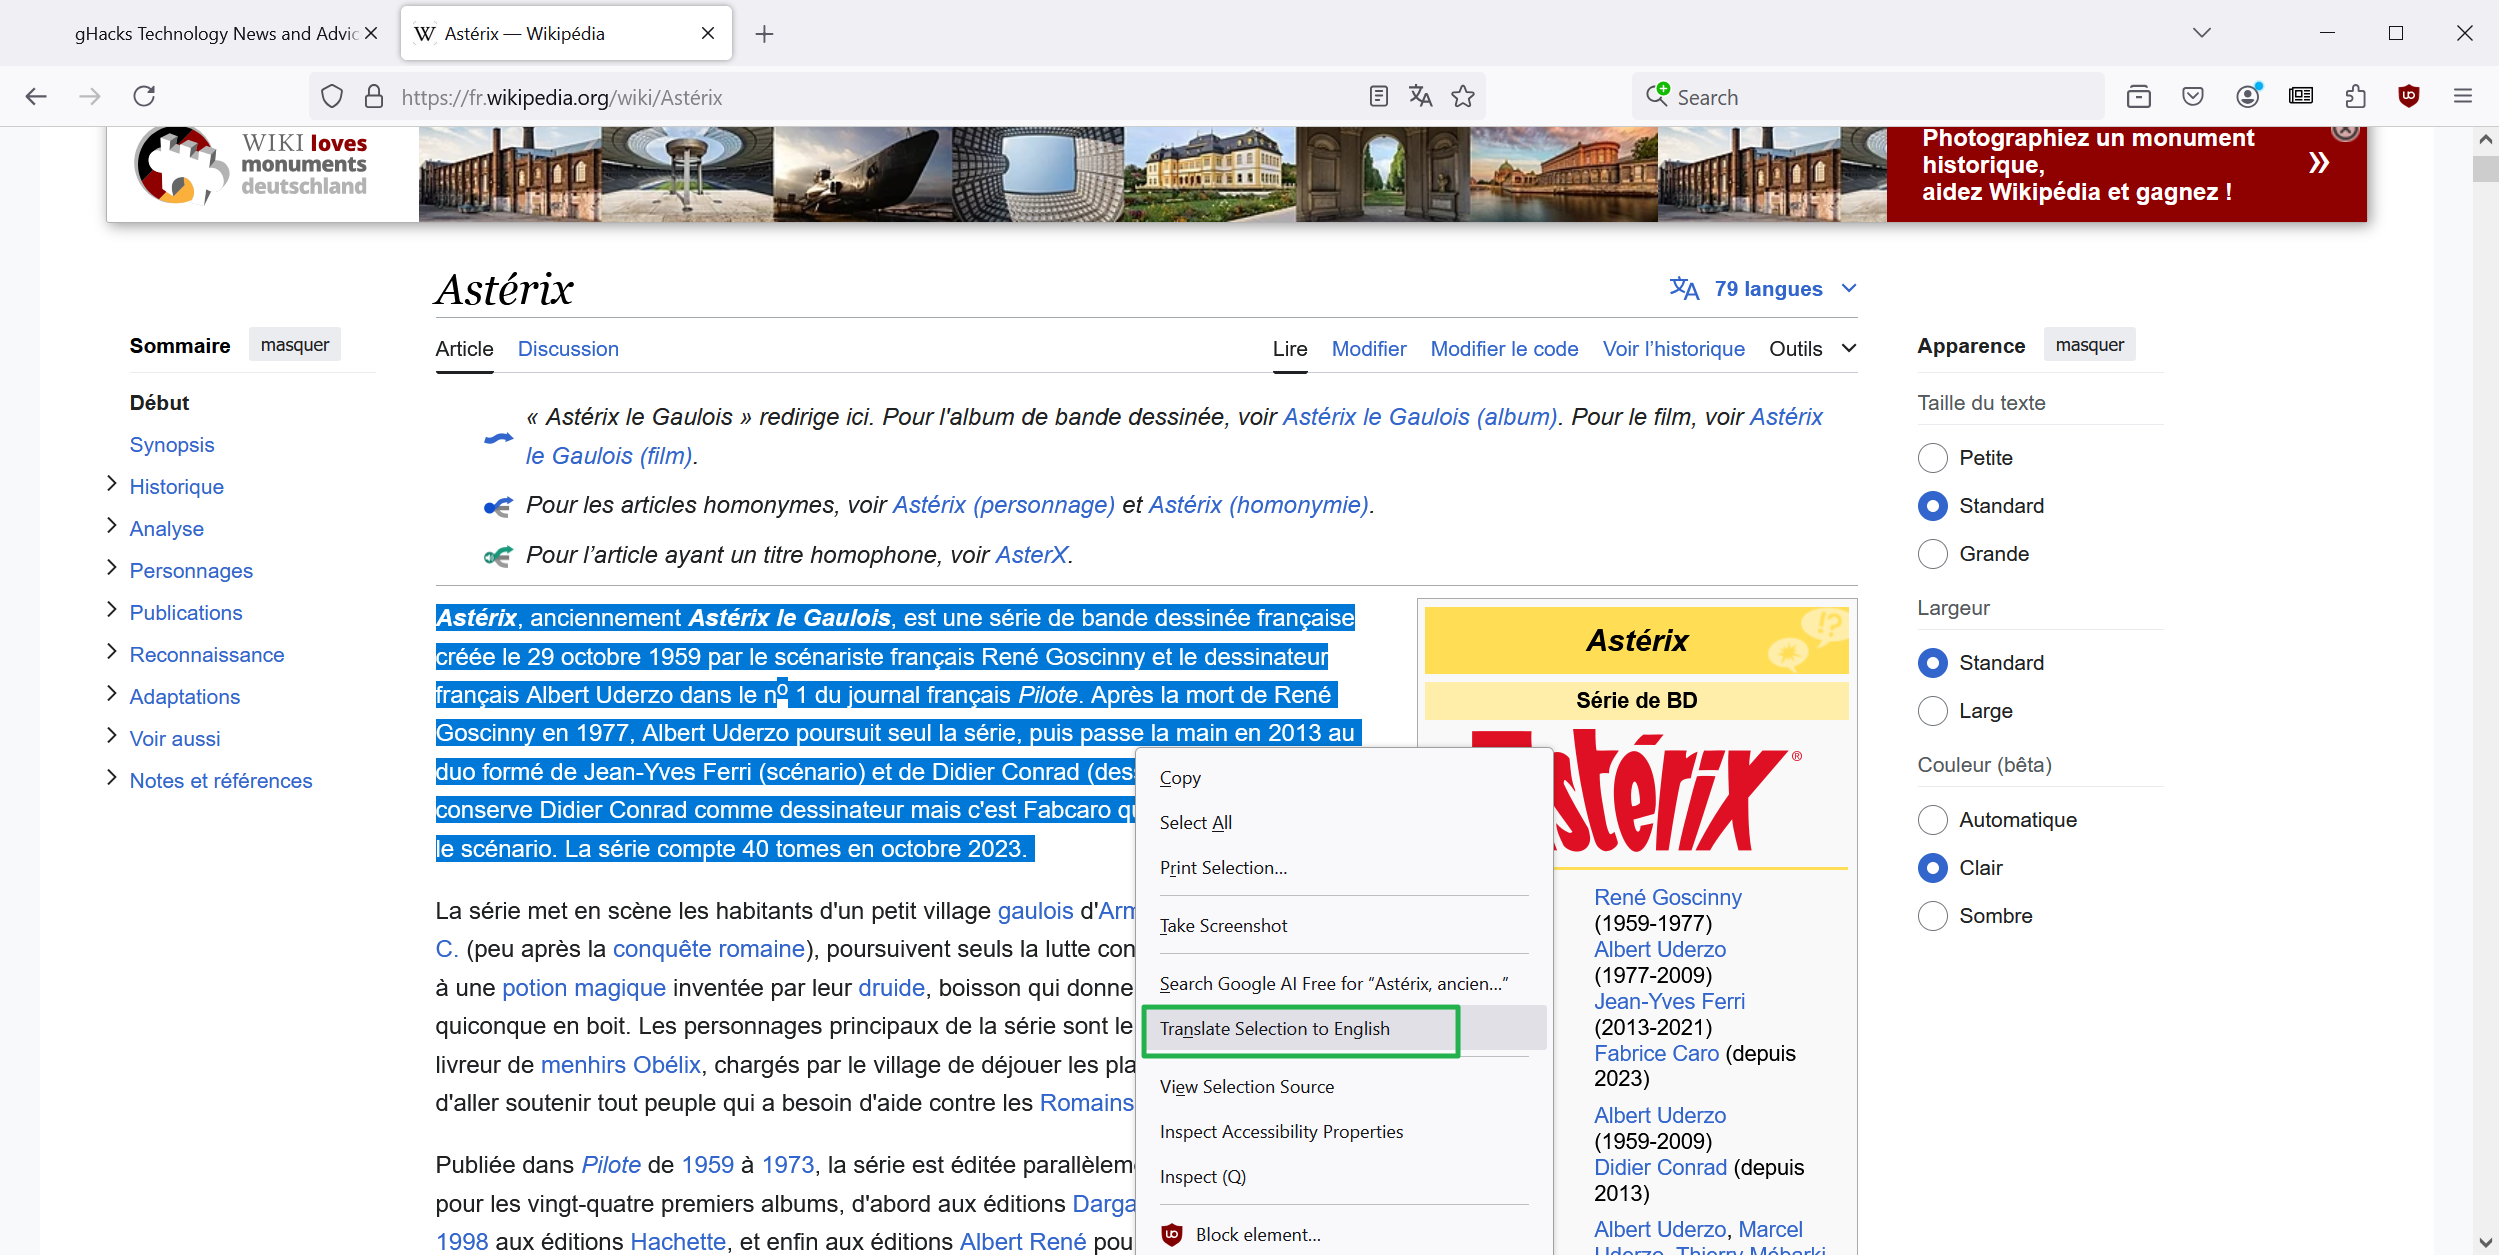This screenshot has width=2499, height=1255.
Task: Open the Modifier le code tab
Action: click(x=1504, y=349)
